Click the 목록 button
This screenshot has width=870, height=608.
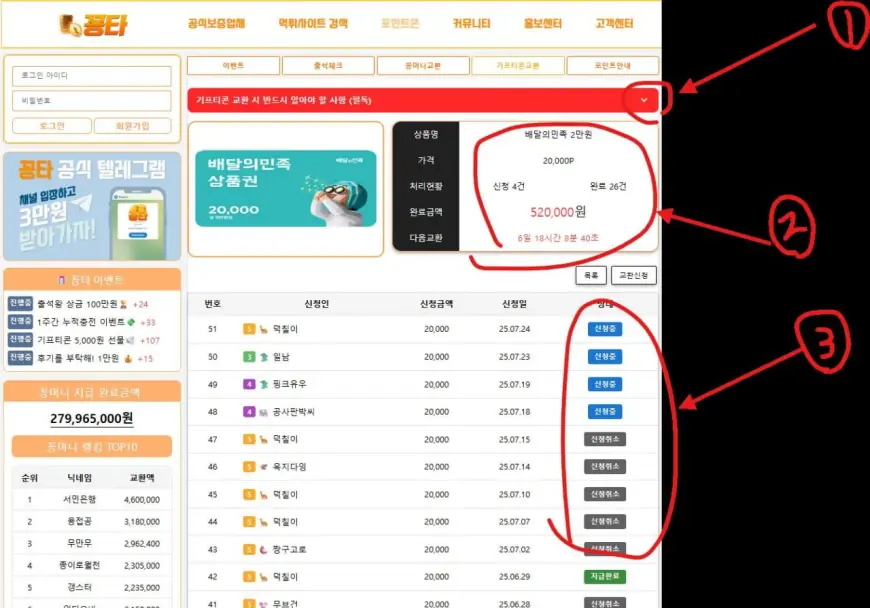590,275
